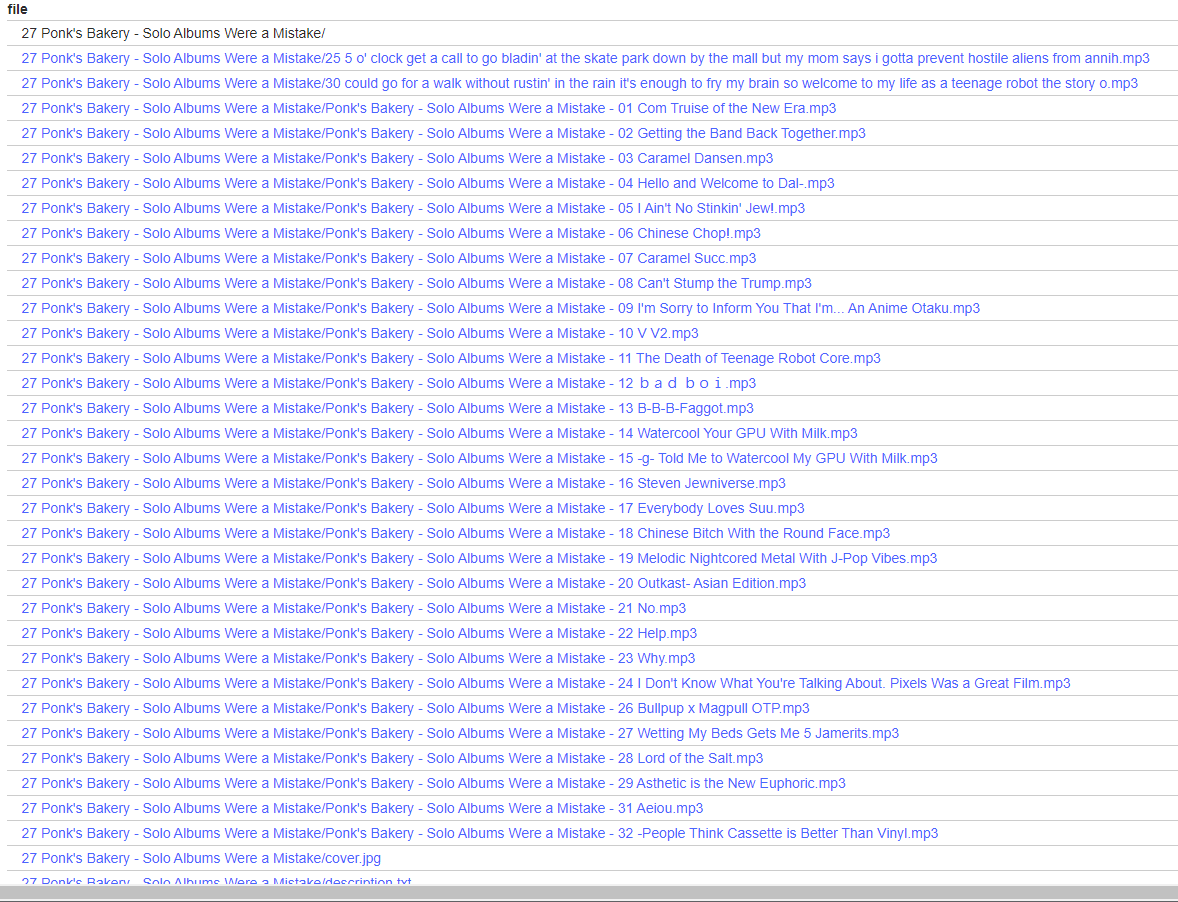Open "17 Everybody Loves Suu.mp3"
This screenshot has width=1178, height=902.
coord(412,508)
